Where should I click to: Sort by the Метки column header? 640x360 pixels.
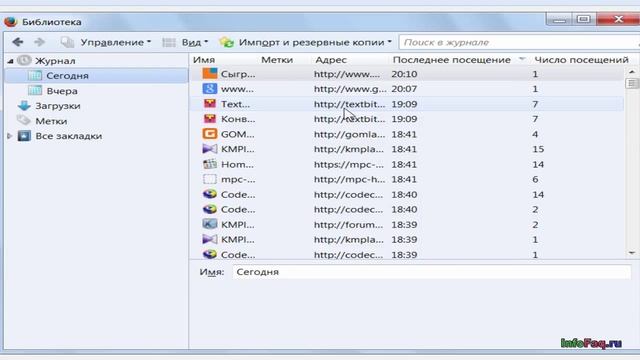click(277, 60)
